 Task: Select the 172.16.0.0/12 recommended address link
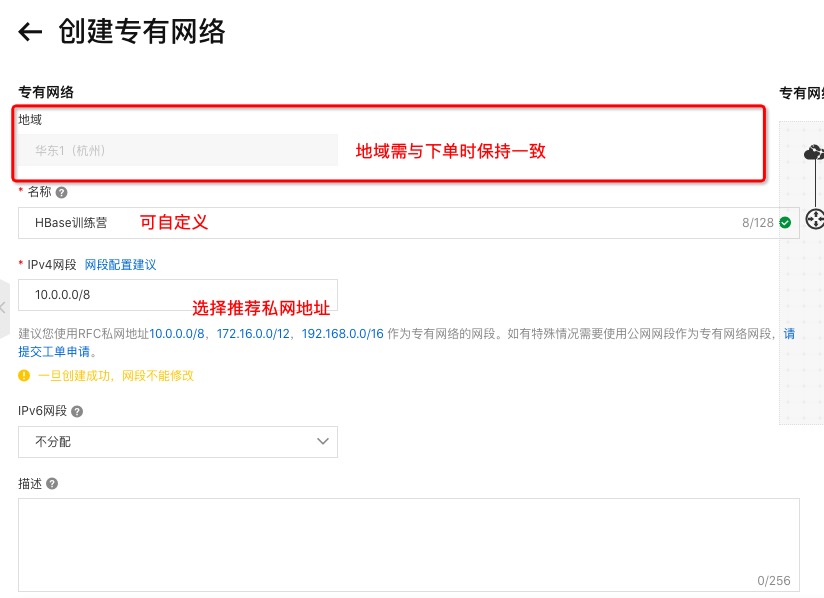[x=253, y=334]
